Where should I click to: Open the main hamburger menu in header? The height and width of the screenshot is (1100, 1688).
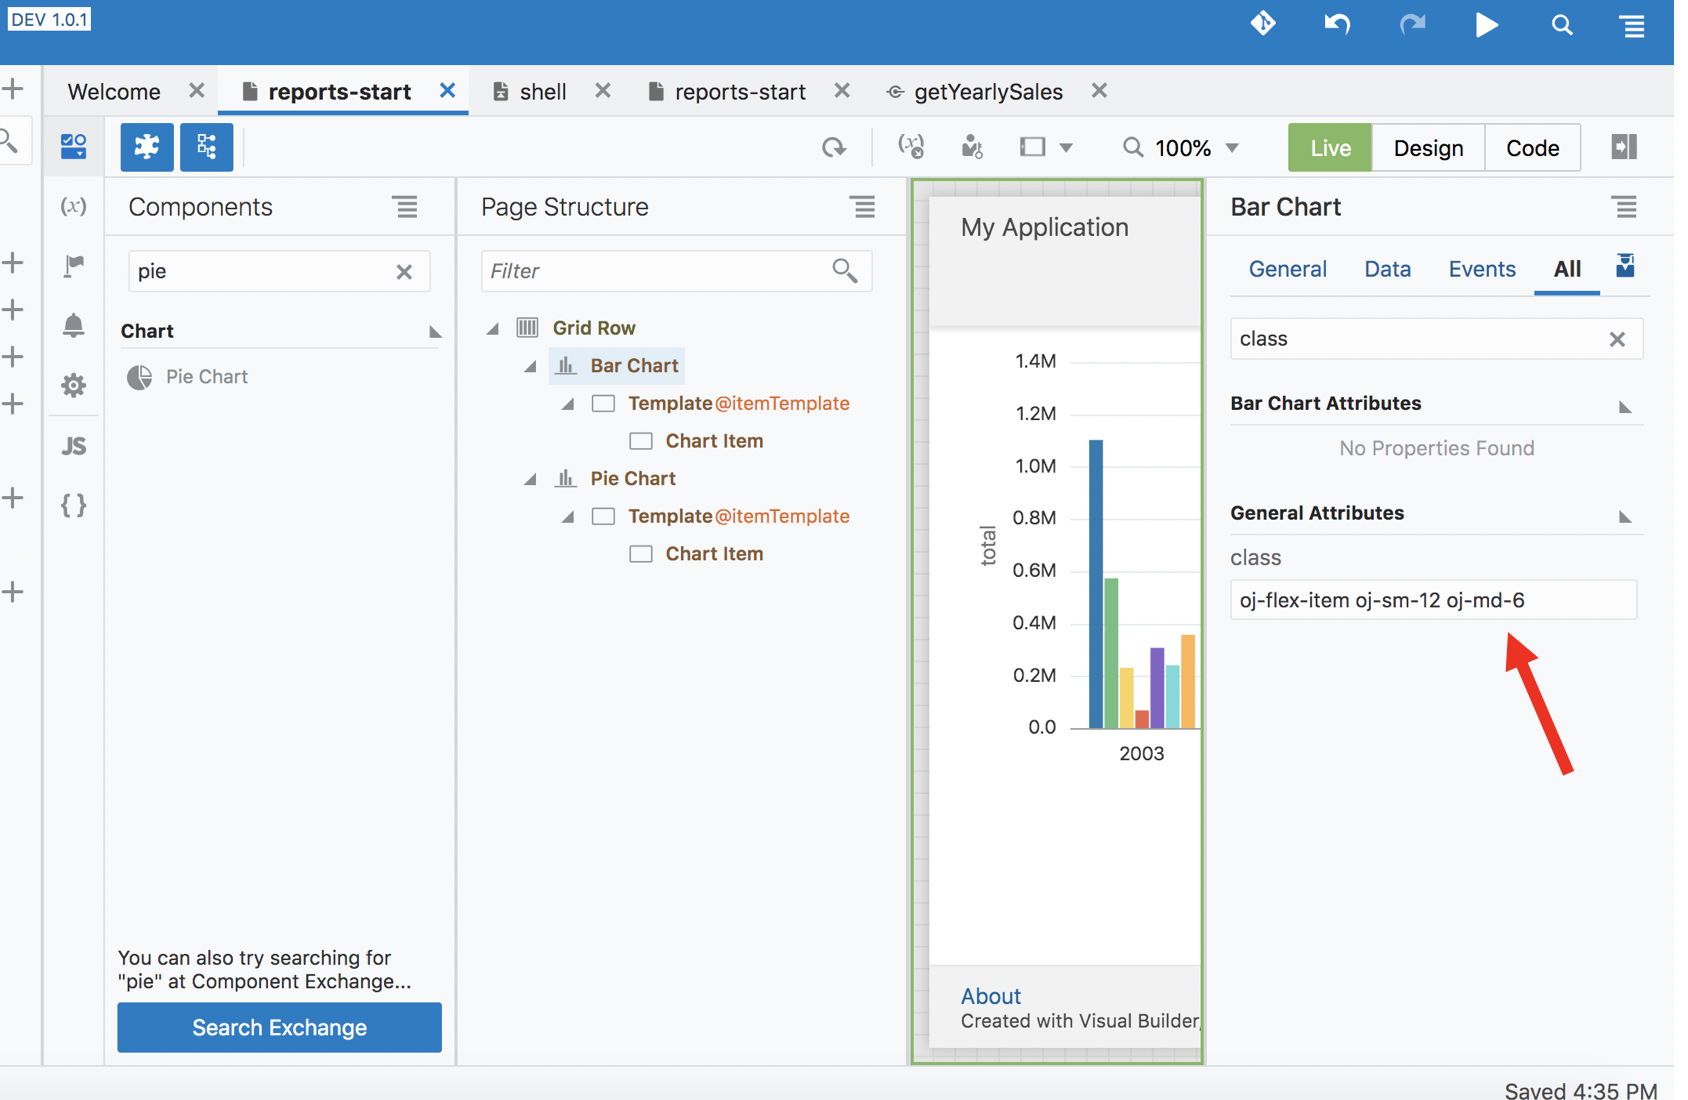coord(1633,25)
